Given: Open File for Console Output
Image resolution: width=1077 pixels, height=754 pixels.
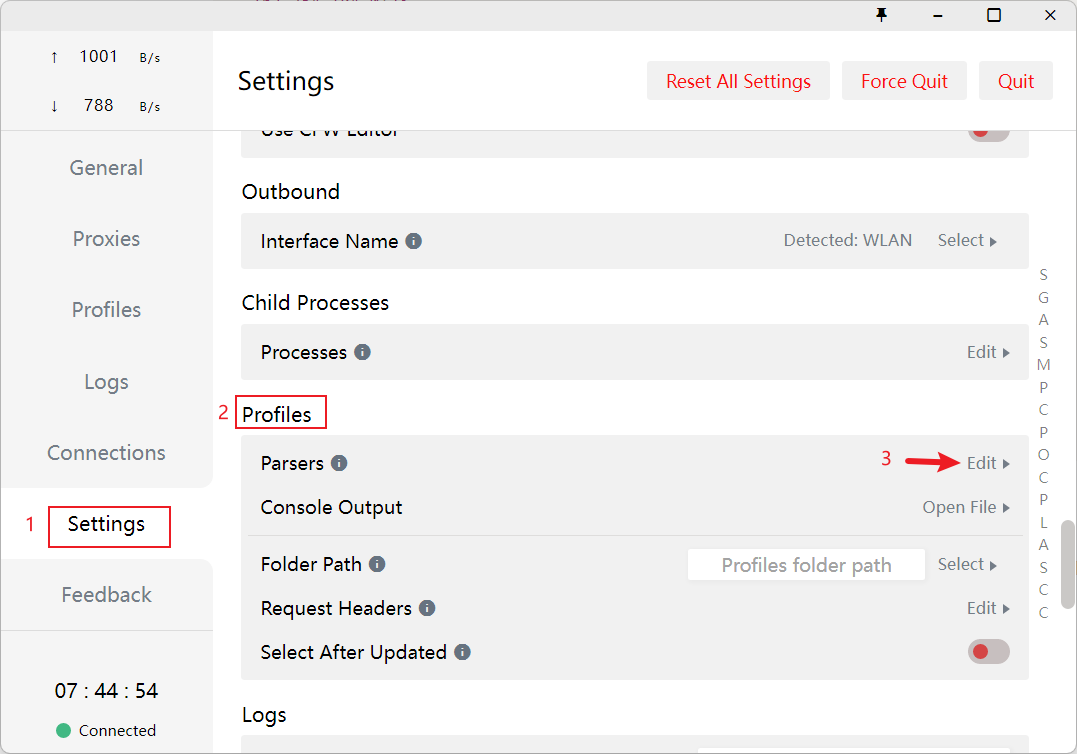Looking at the screenshot, I should click(966, 507).
